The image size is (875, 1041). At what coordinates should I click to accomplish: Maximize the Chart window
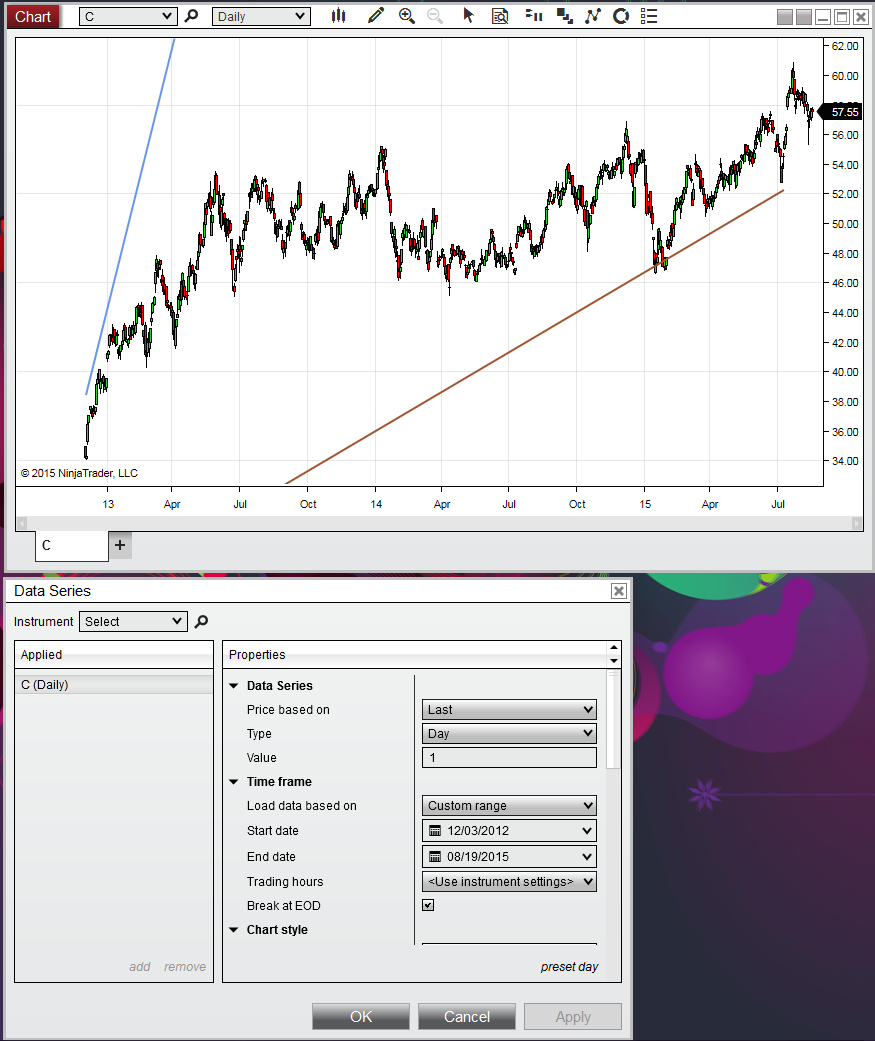841,17
